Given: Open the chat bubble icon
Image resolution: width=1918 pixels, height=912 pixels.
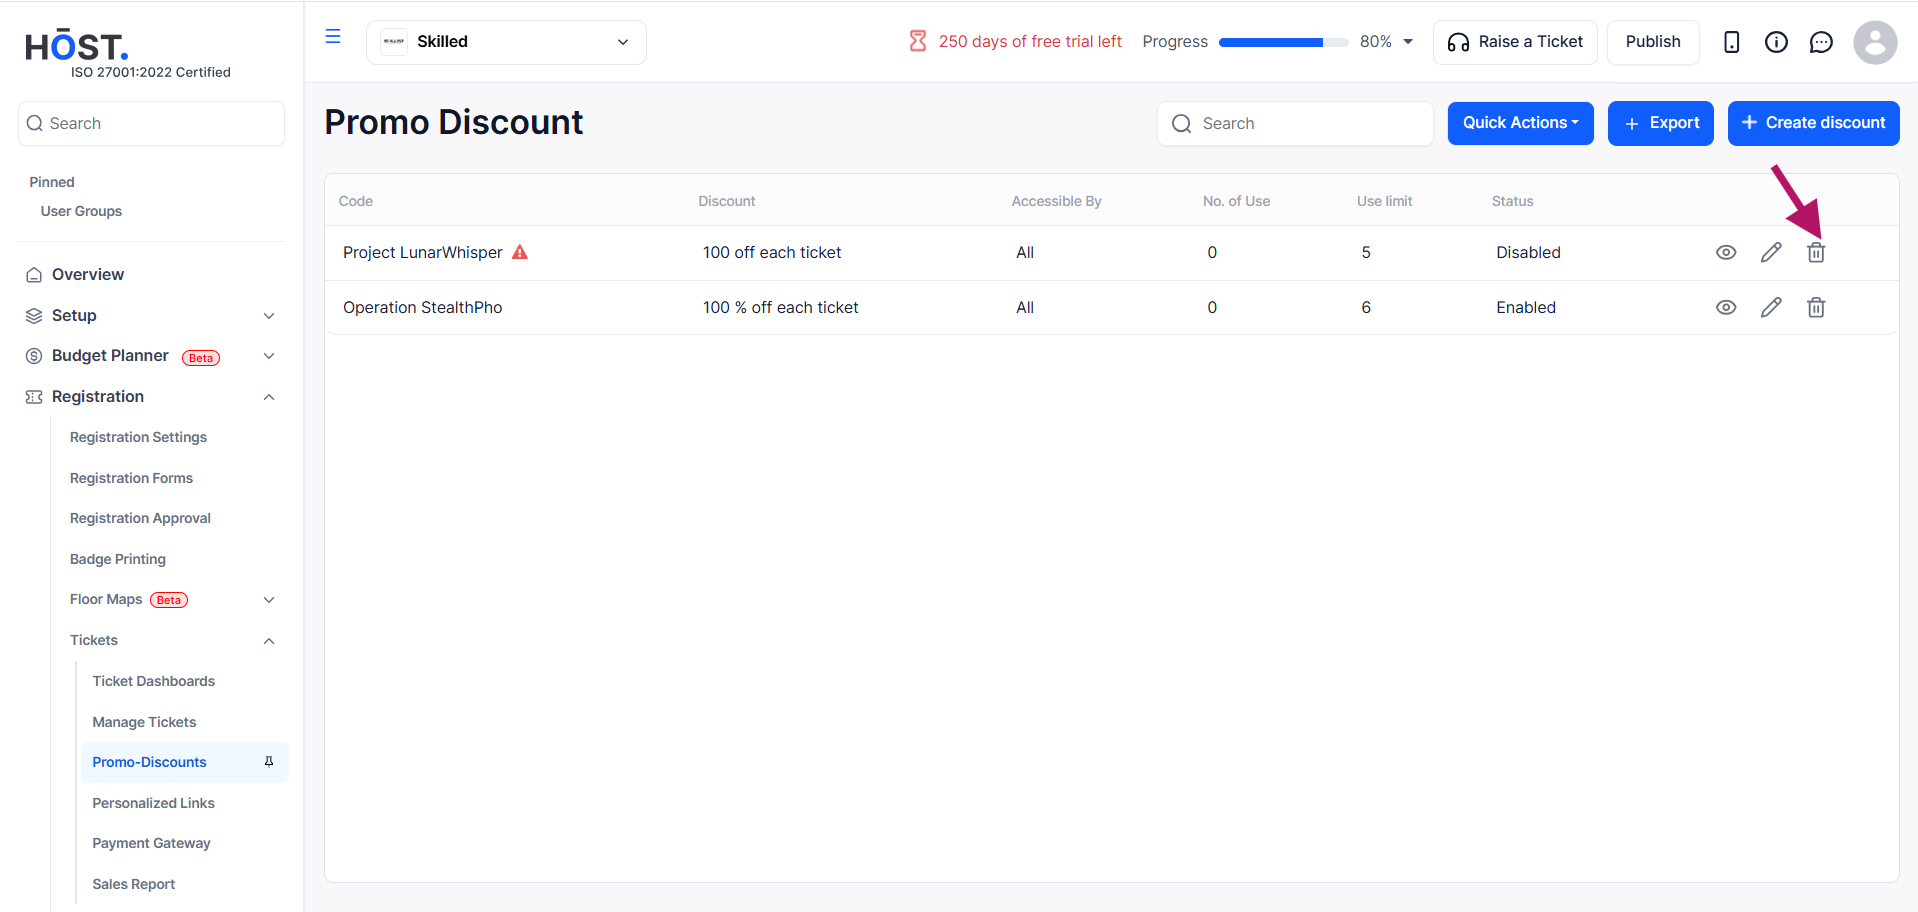Looking at the screenshot, I should point(1821,42).
